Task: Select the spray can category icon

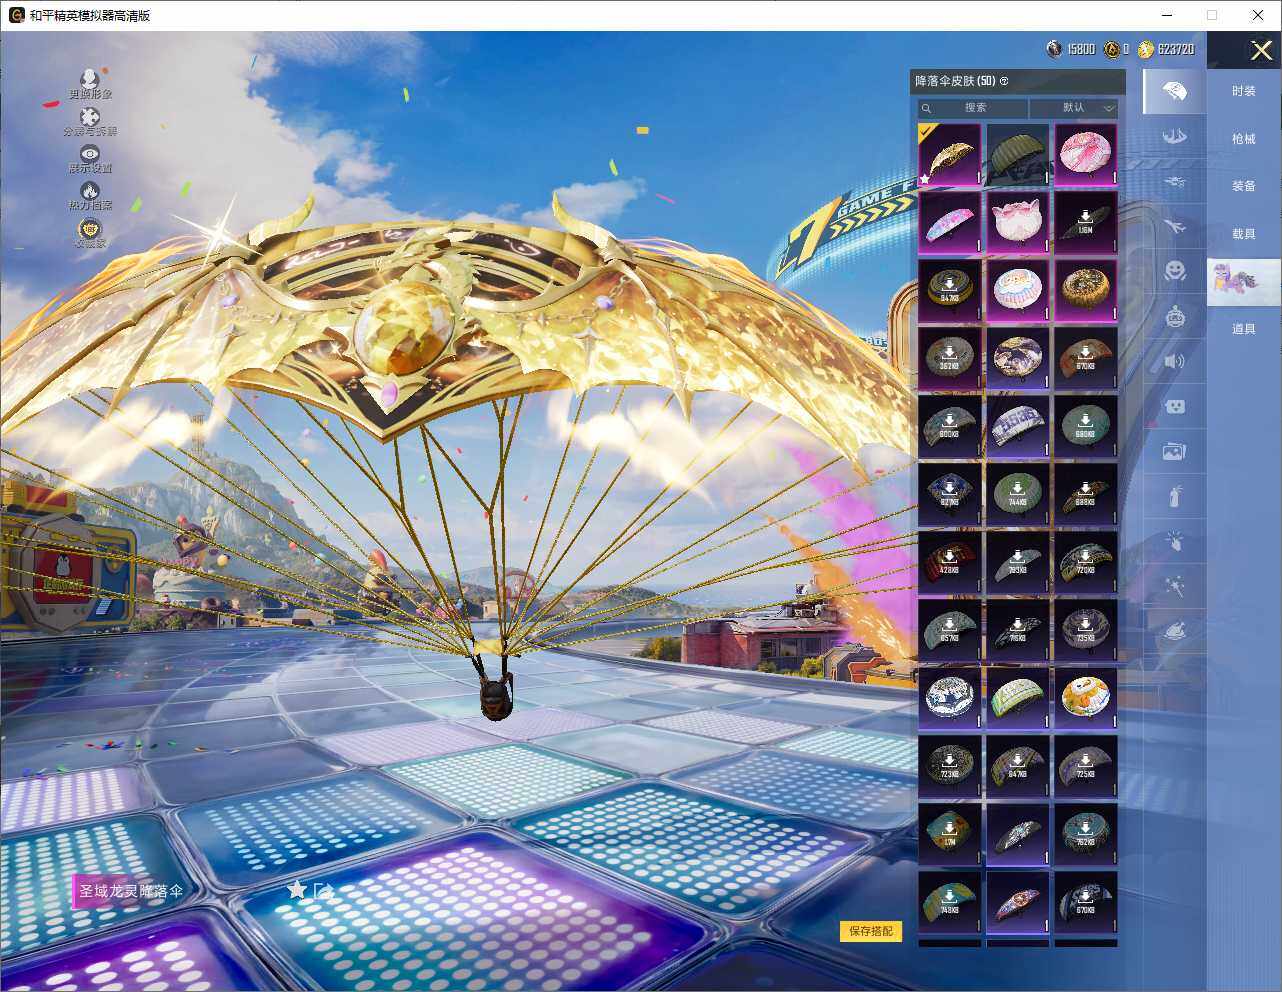Action: click(x=1175, y=496)
